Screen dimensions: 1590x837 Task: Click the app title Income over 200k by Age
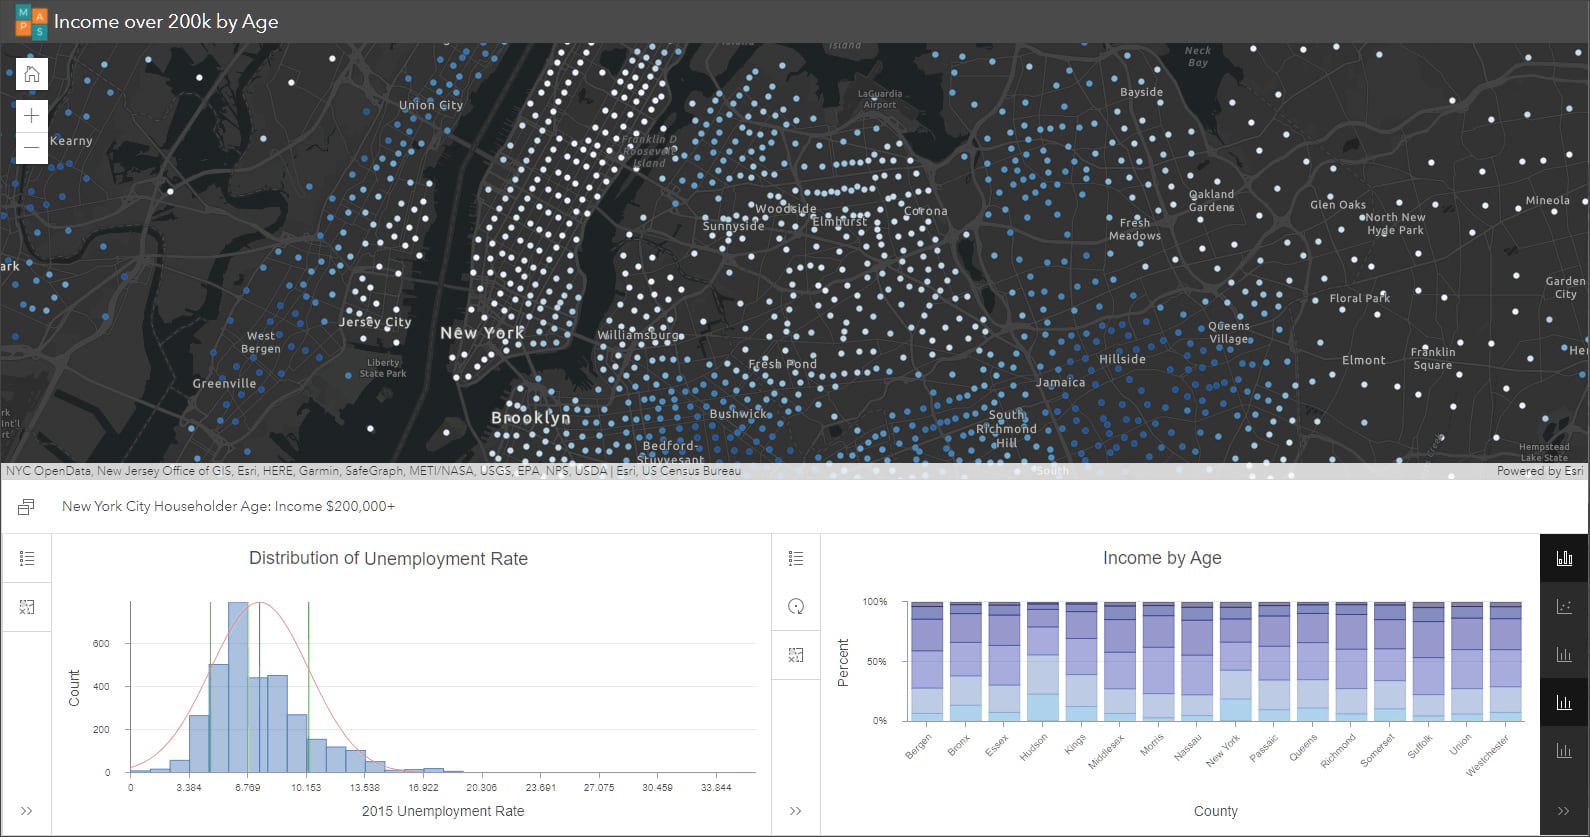[x=166, y=22]
